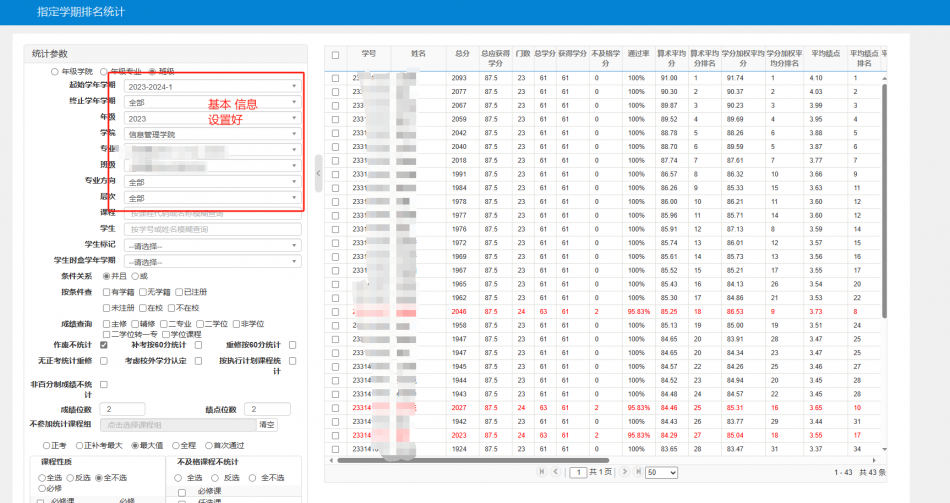Go to last page in pager
Viewport: 950px width, 503px height.
(x=638, y=471)
